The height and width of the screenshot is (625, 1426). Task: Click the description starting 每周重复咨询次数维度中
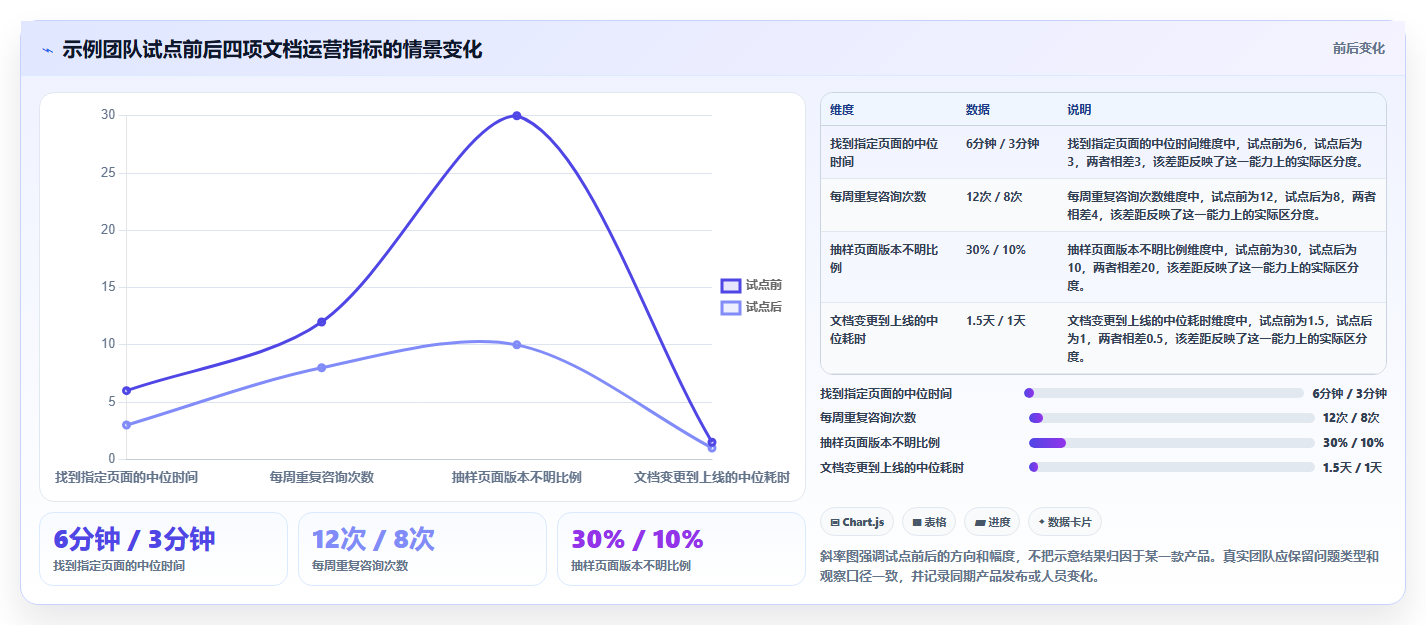tap(1221, 205)
